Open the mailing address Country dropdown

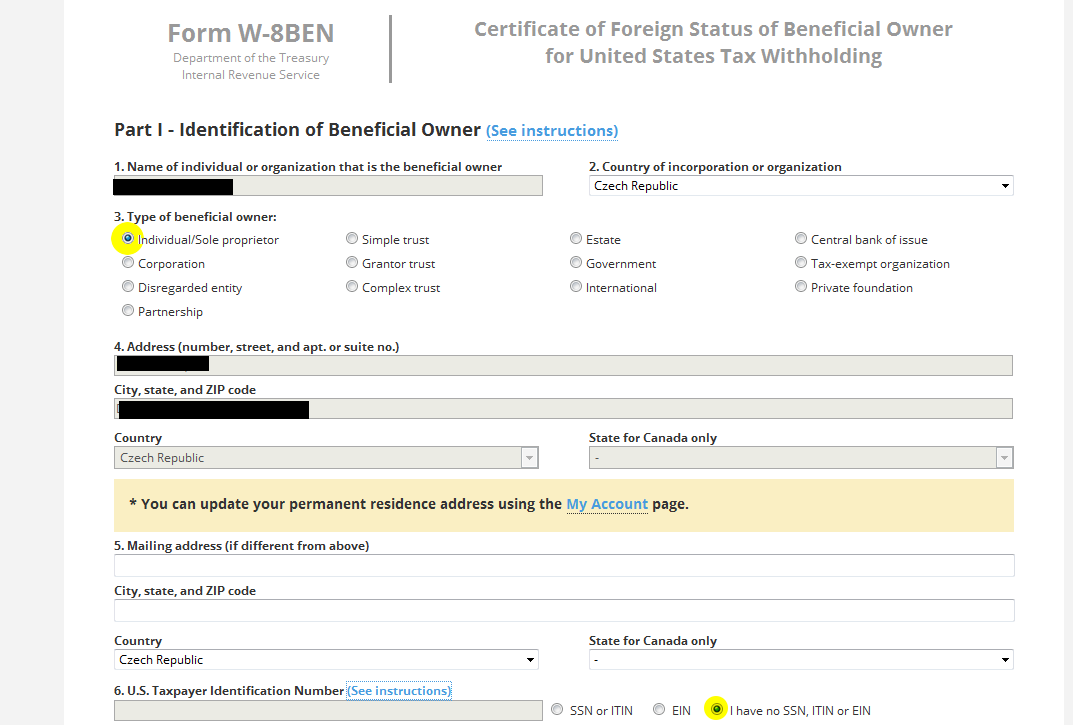point(326,659)
